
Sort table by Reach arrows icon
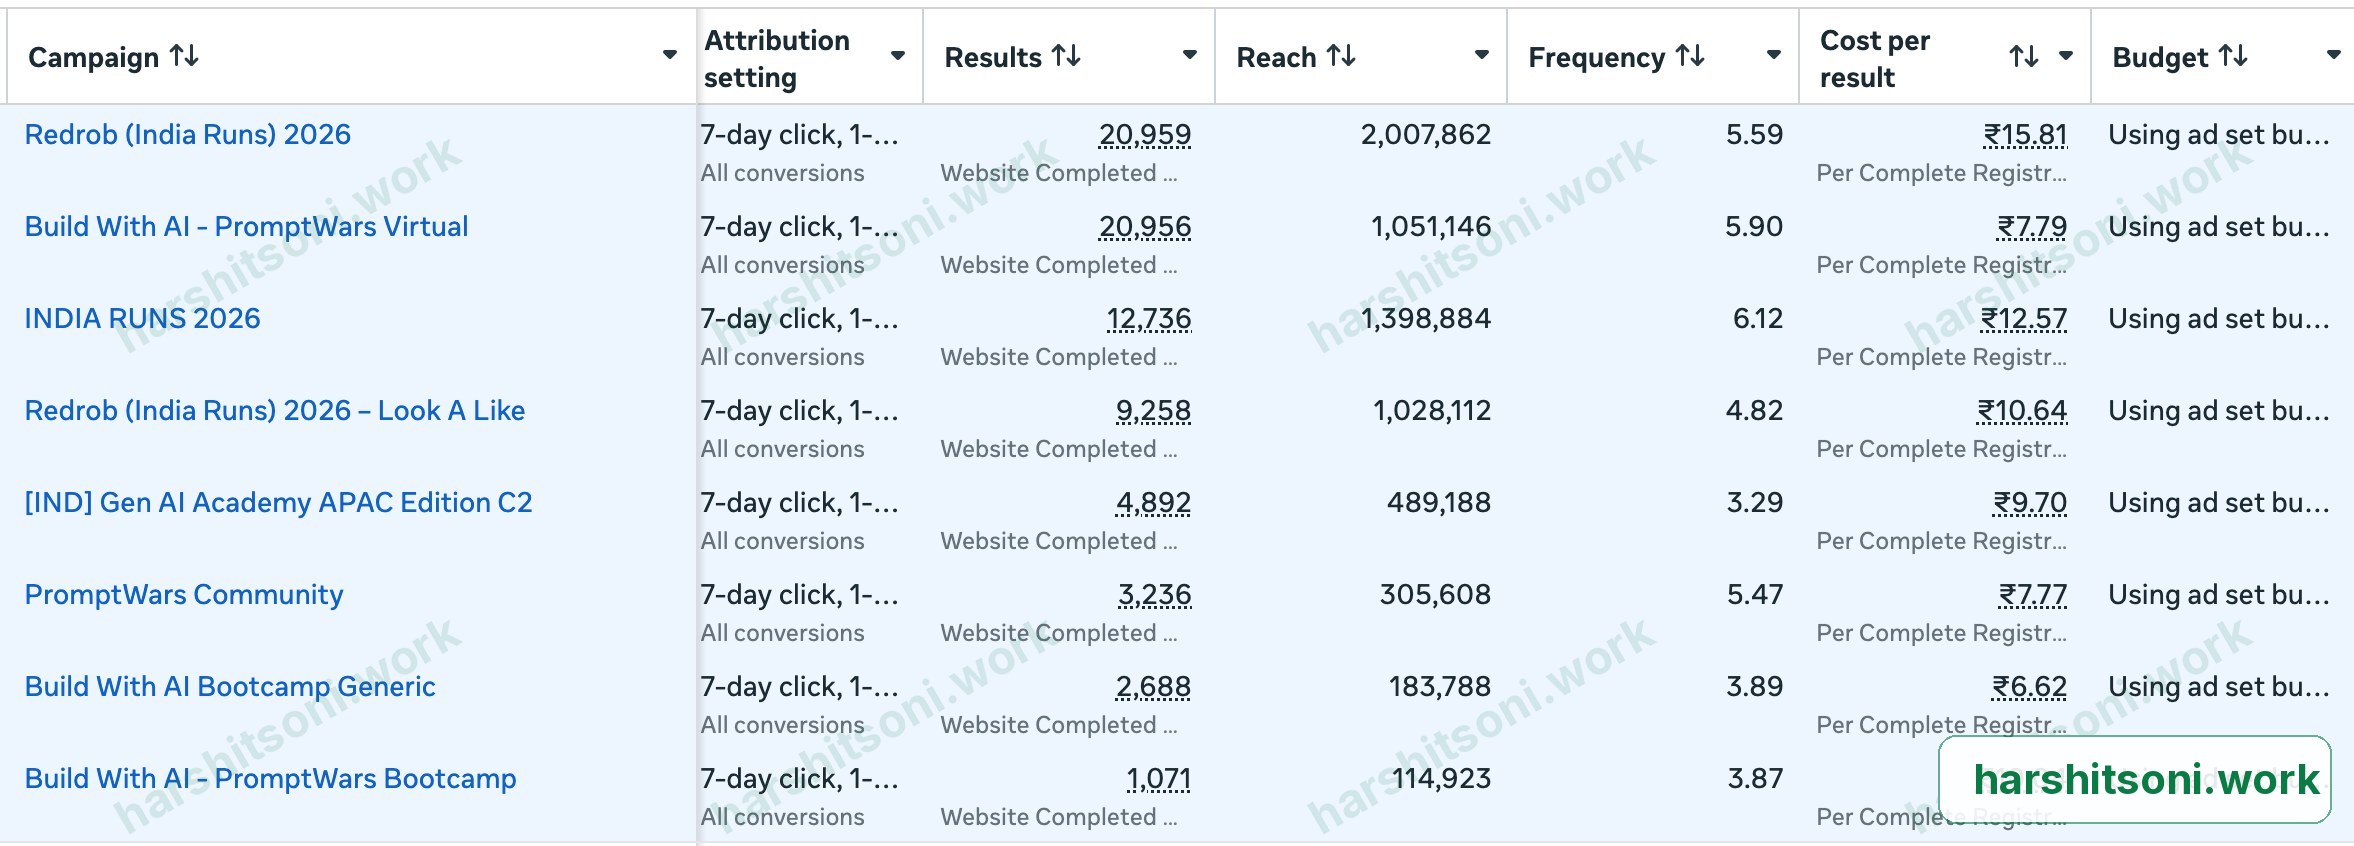click(1341, 56)
